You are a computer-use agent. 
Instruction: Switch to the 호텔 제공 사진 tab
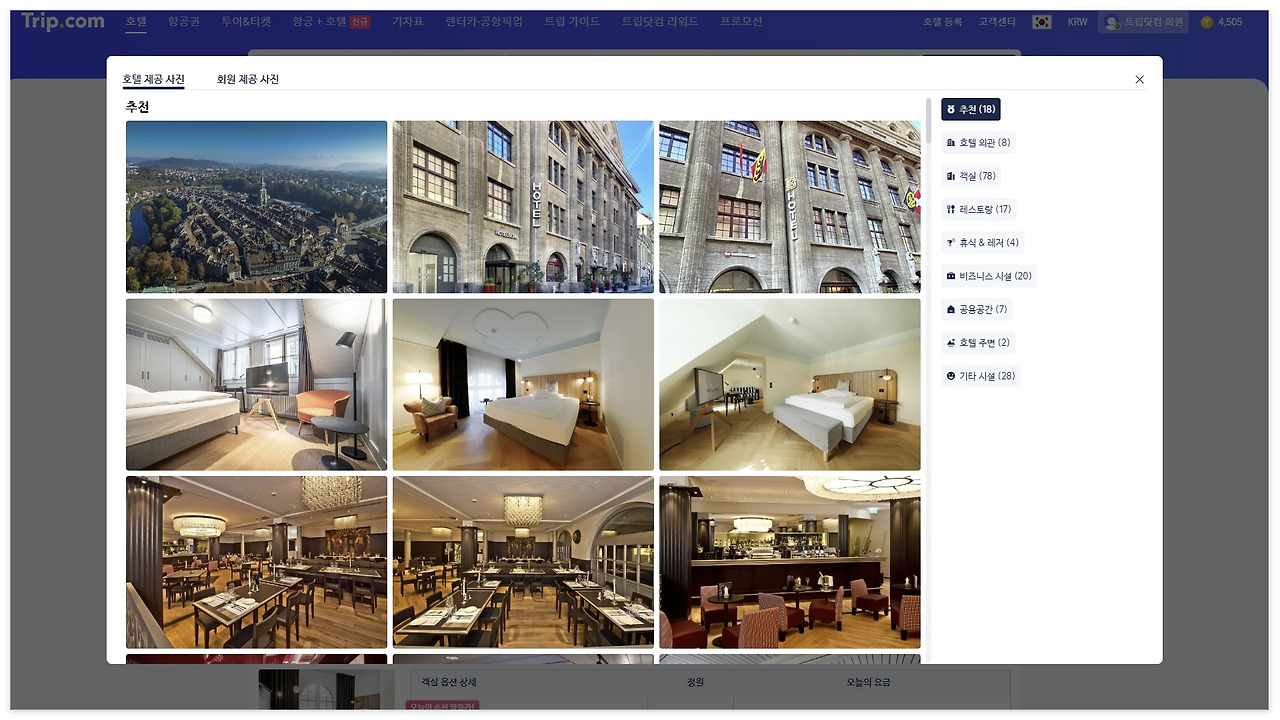[153, 79]
